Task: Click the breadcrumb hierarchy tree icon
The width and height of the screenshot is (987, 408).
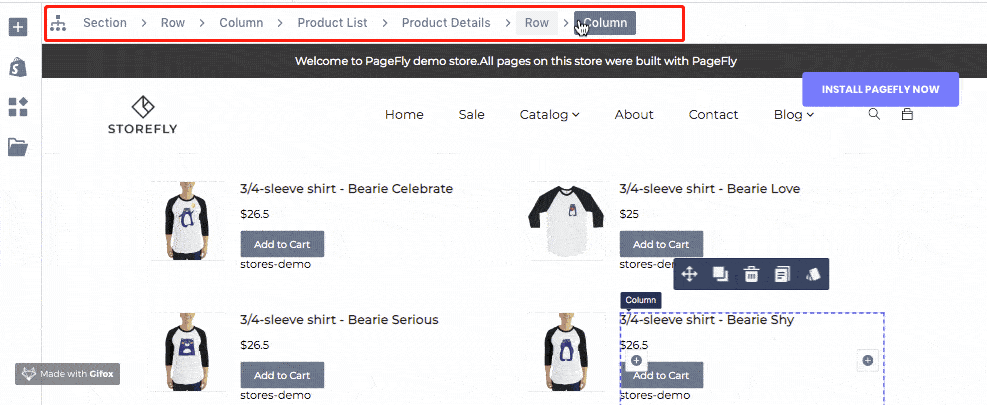Action: click(x=58, y=23)
